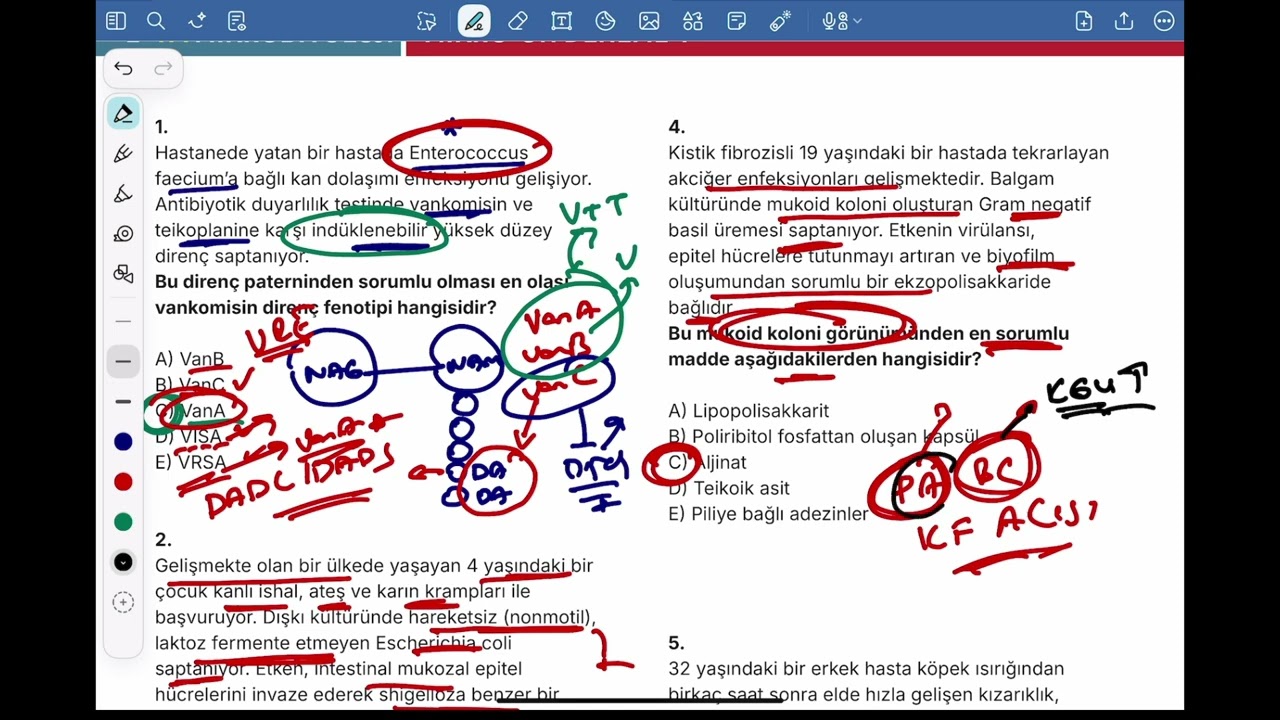
Task: Open the tape tool in side panel
Action: (x=123, y=233)
